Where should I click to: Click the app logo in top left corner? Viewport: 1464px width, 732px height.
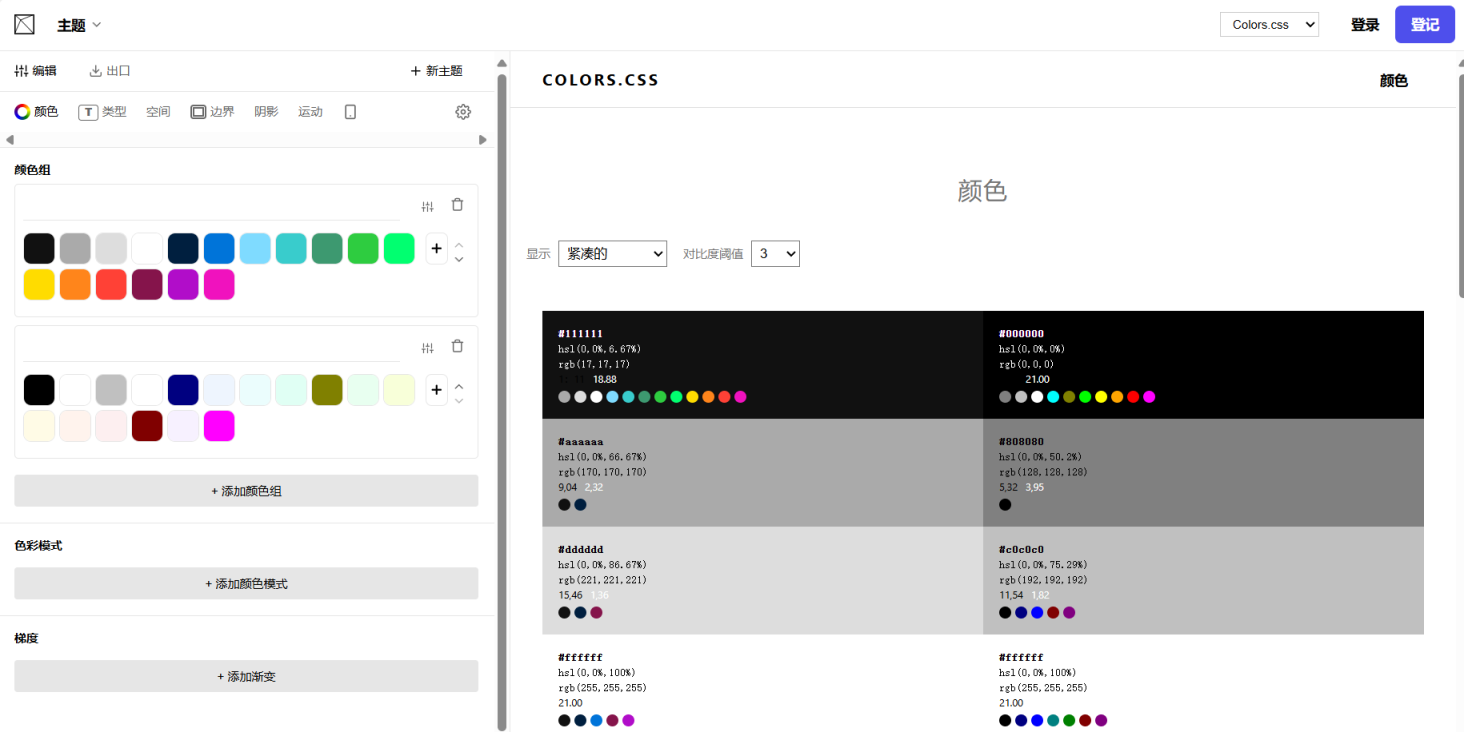pos(24,23)
